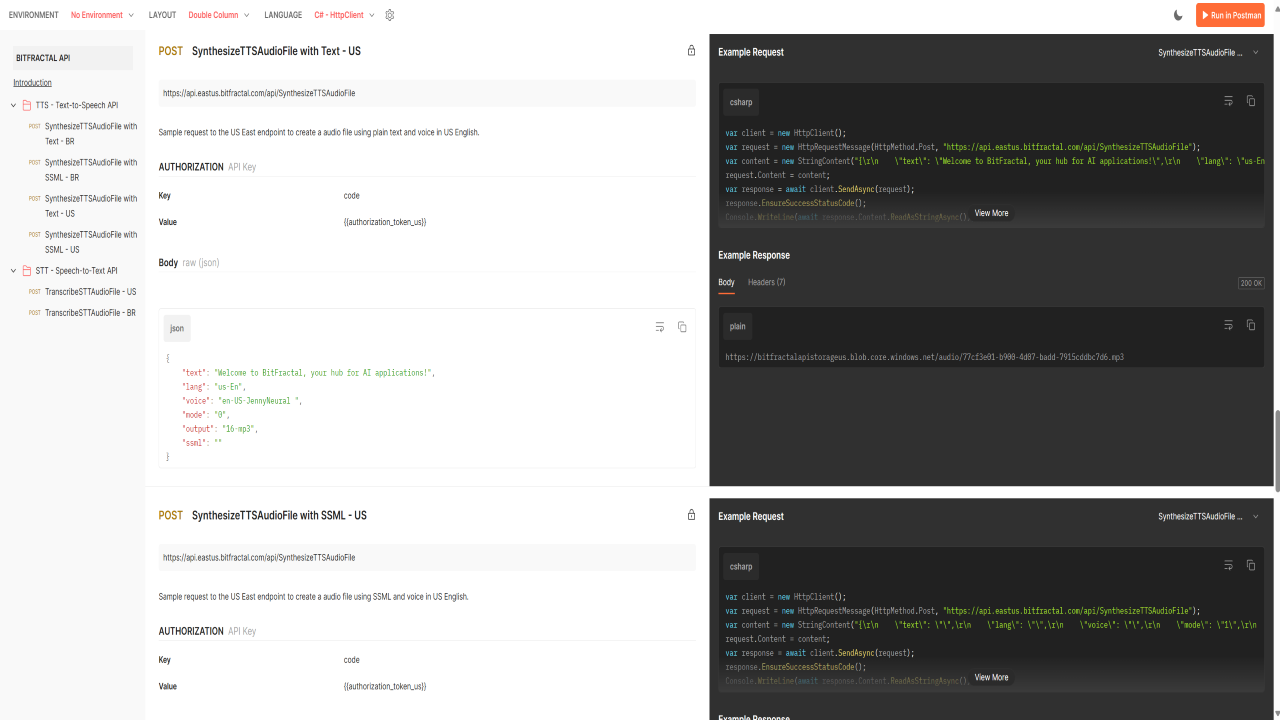Select SynthesizeTTSAudioFile with Text - US in sidebar
The image size is (1280, 720).
point(90,206)
